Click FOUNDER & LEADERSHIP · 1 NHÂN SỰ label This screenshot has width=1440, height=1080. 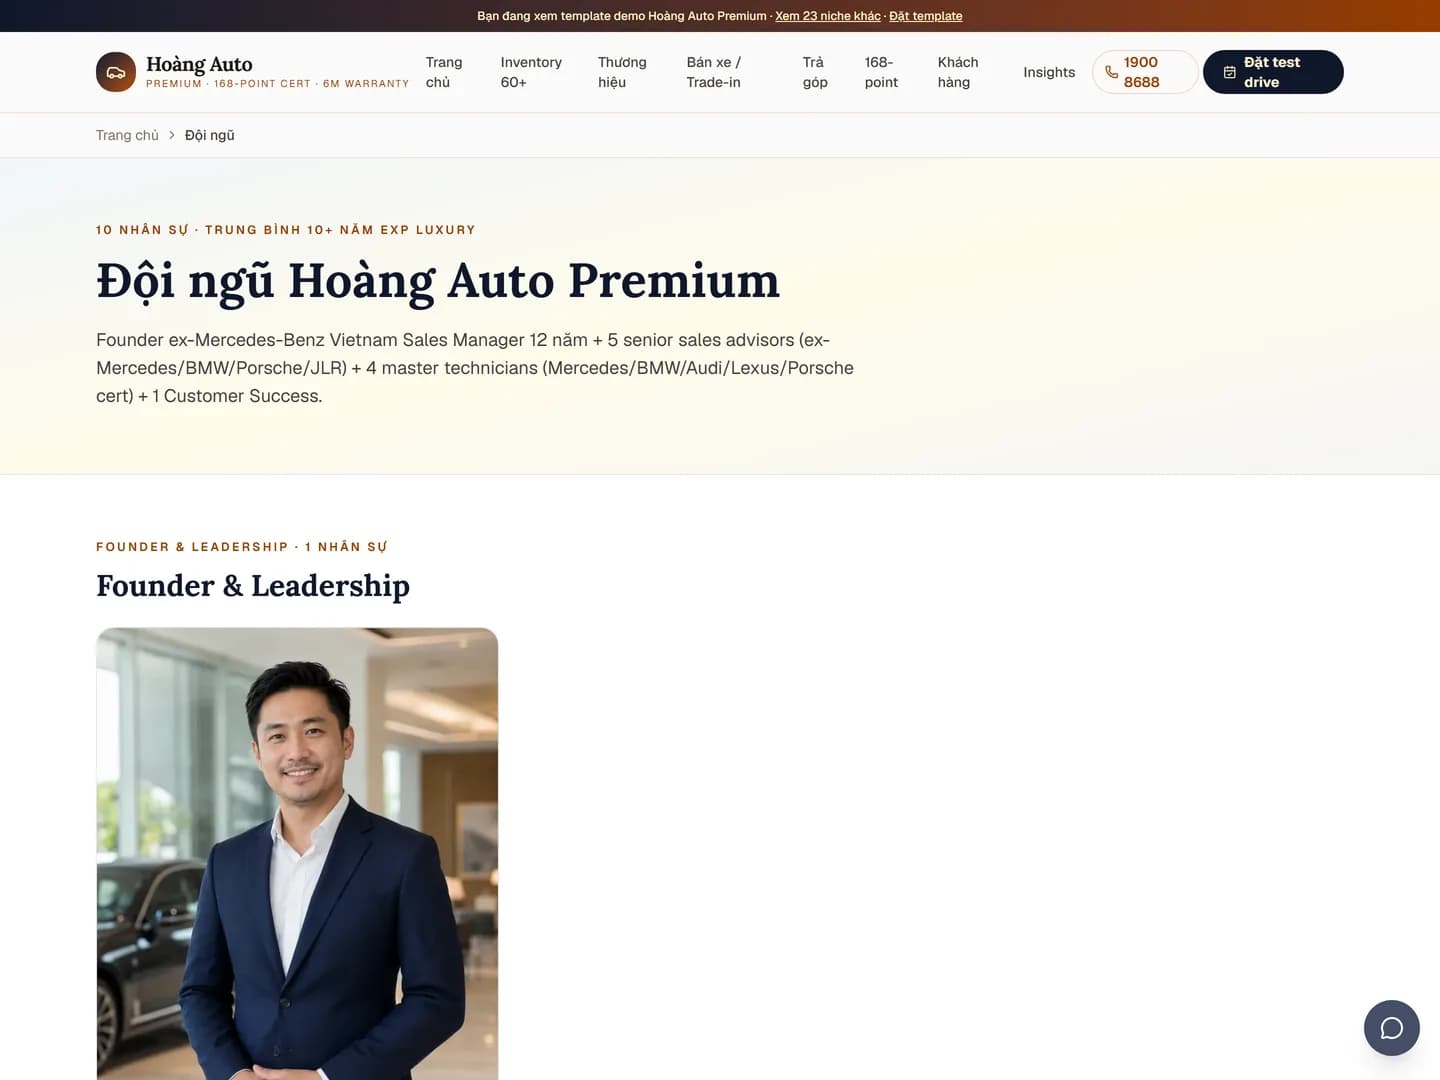242,547
